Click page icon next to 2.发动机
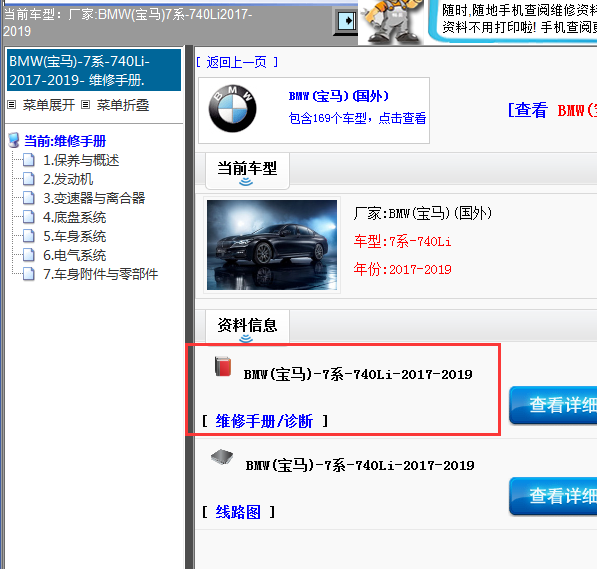 (29, 179)
